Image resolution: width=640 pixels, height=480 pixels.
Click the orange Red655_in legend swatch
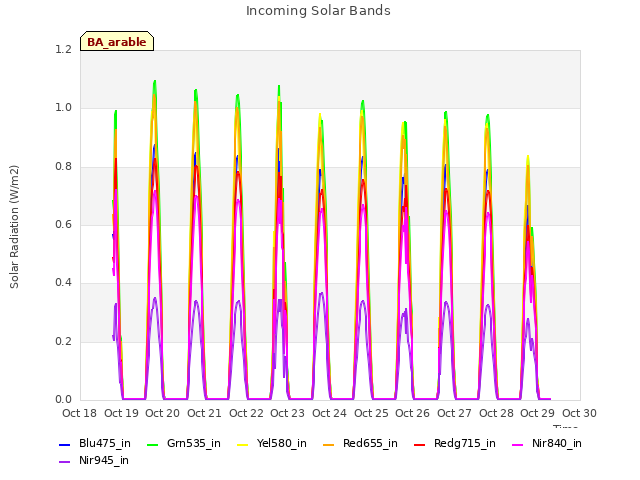(329, 444)
